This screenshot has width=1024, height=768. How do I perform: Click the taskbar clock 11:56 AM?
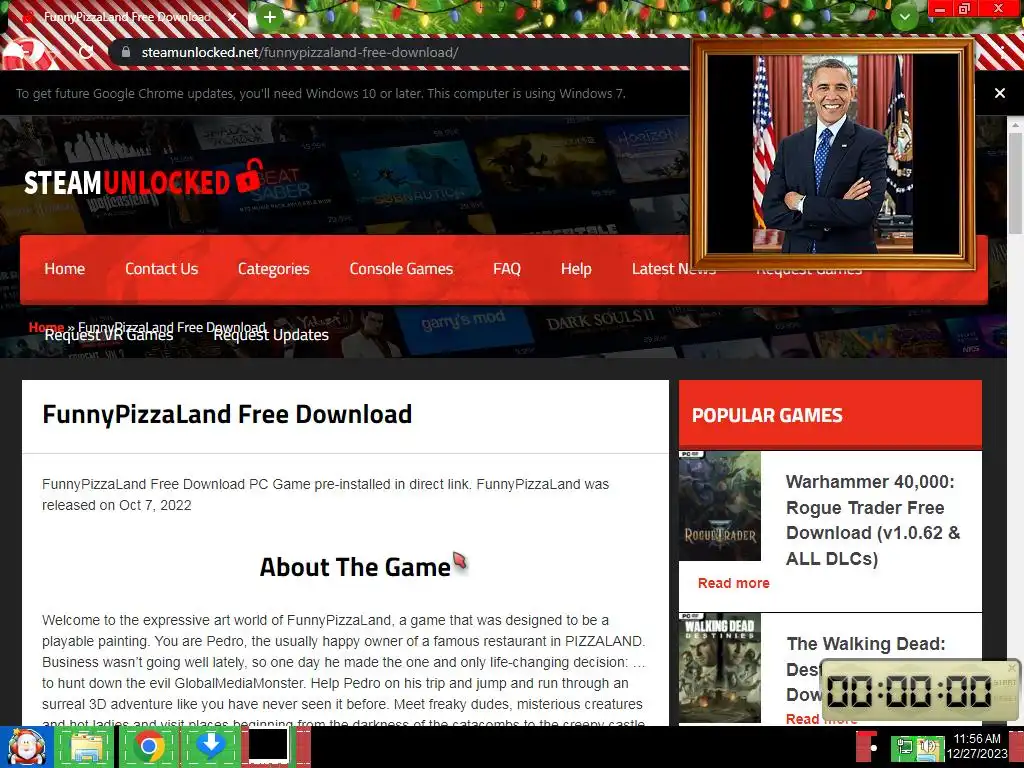(977, 746)
